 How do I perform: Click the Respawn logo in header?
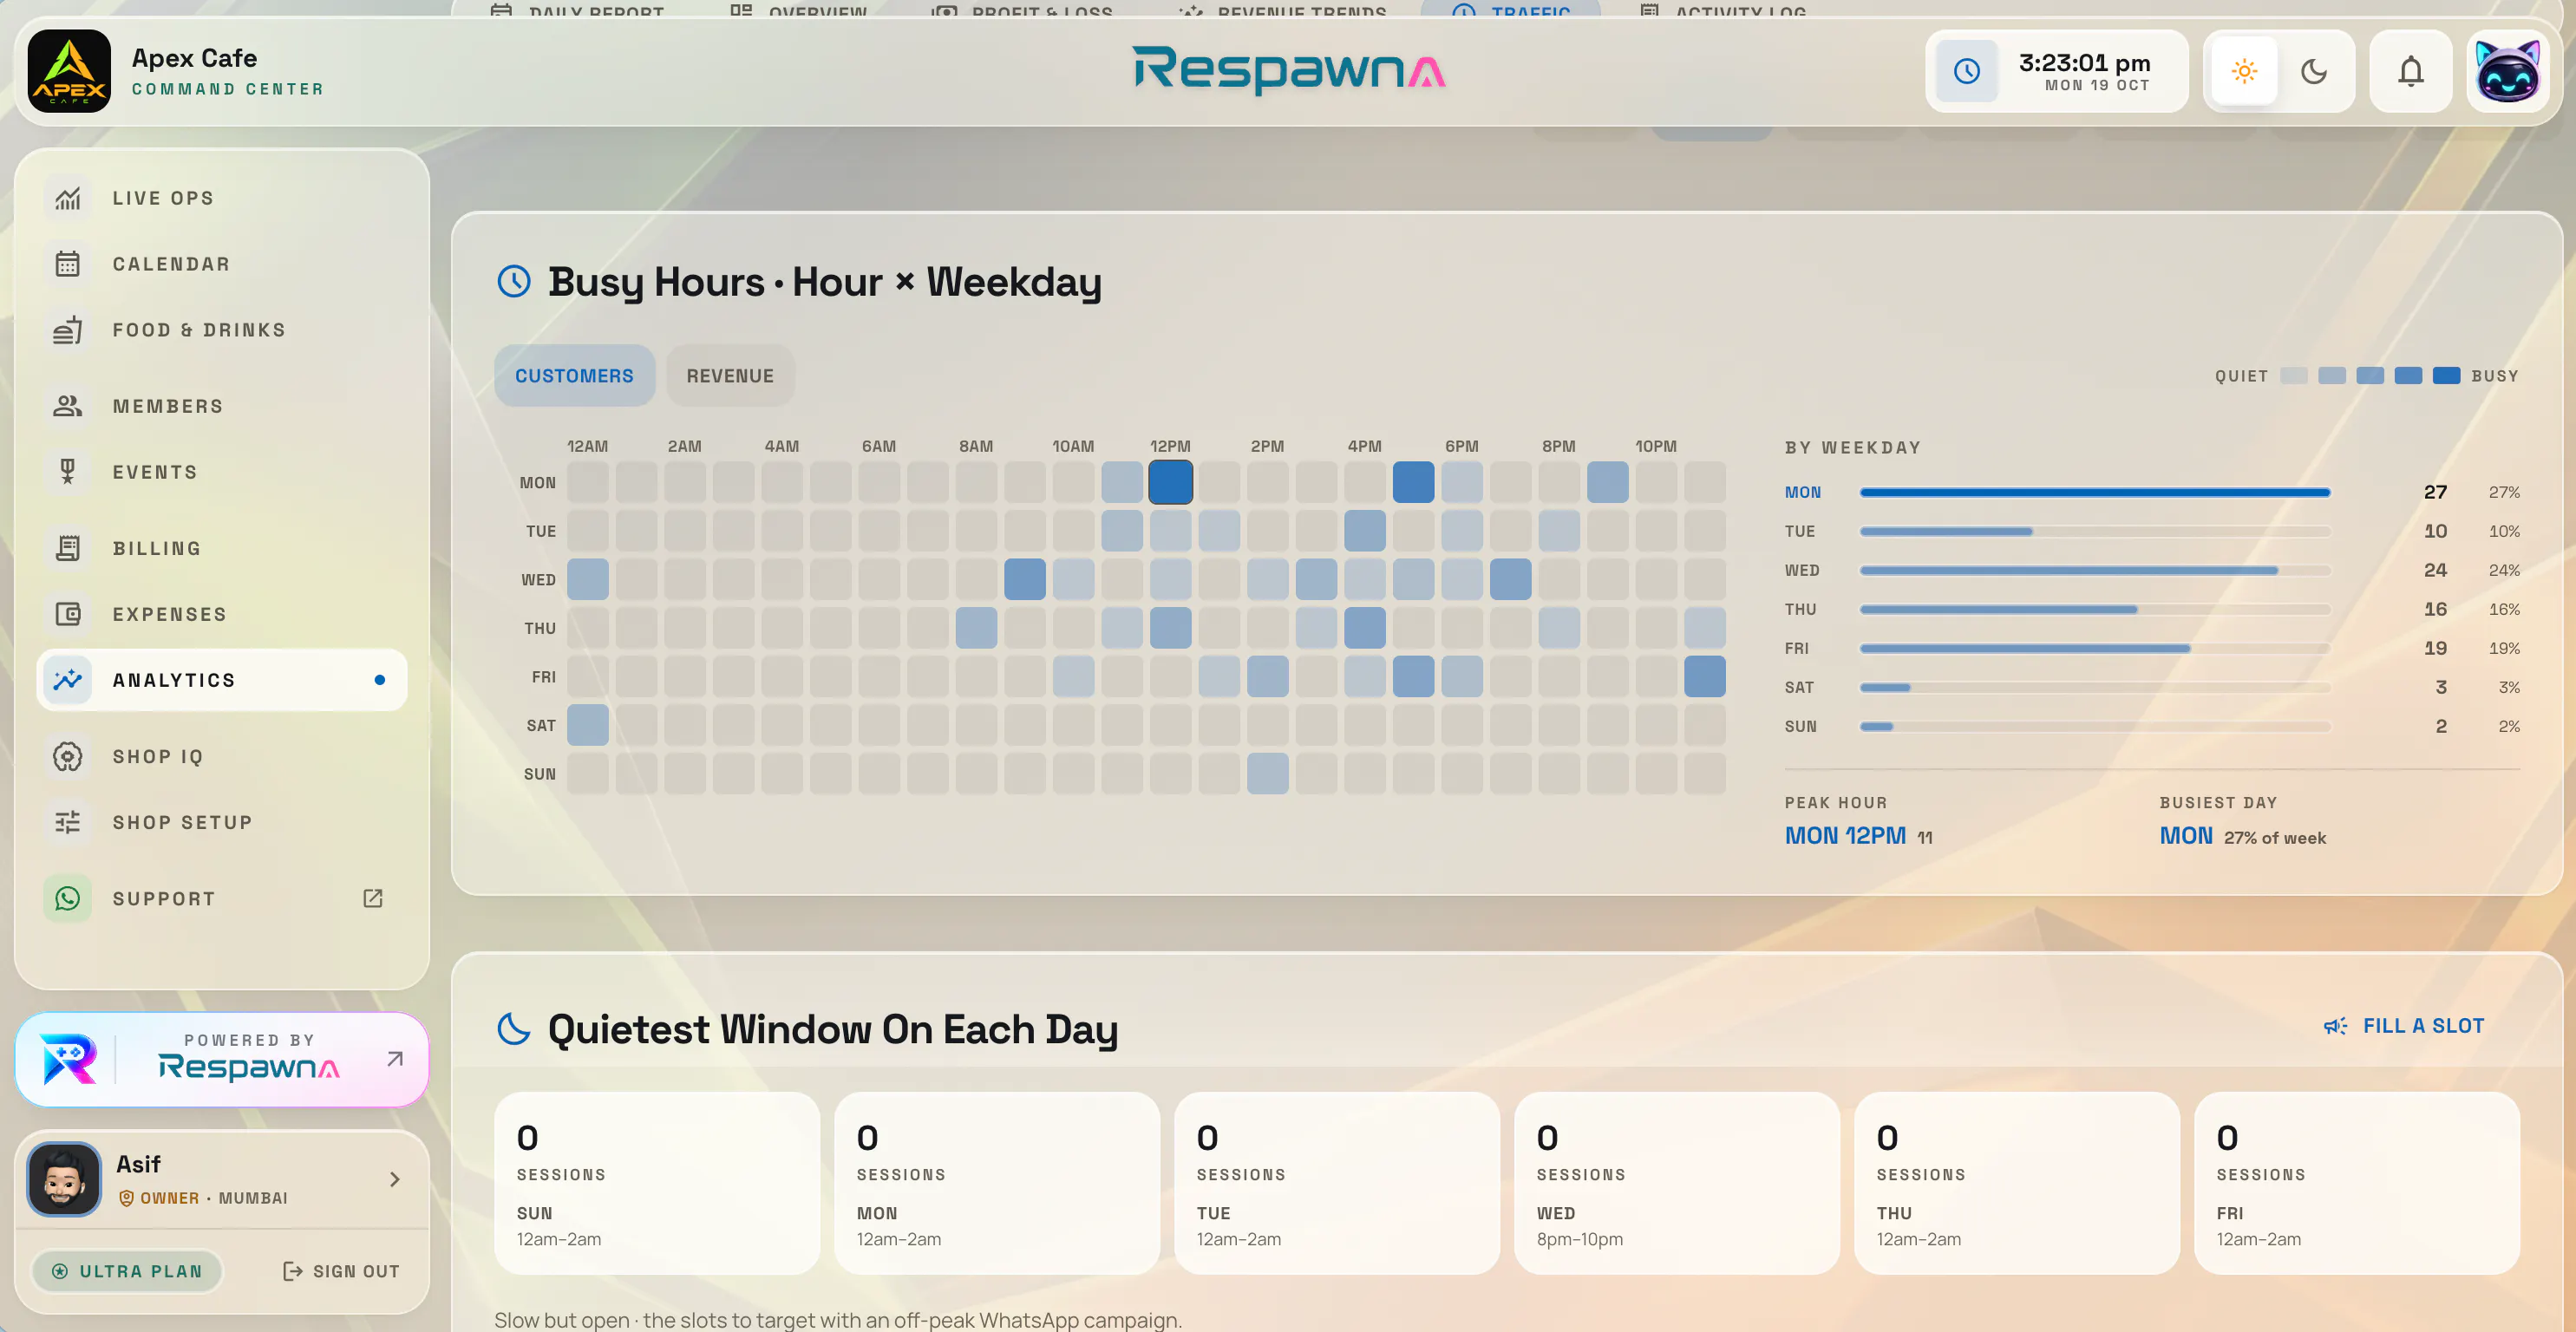(x=1288, y=70)
